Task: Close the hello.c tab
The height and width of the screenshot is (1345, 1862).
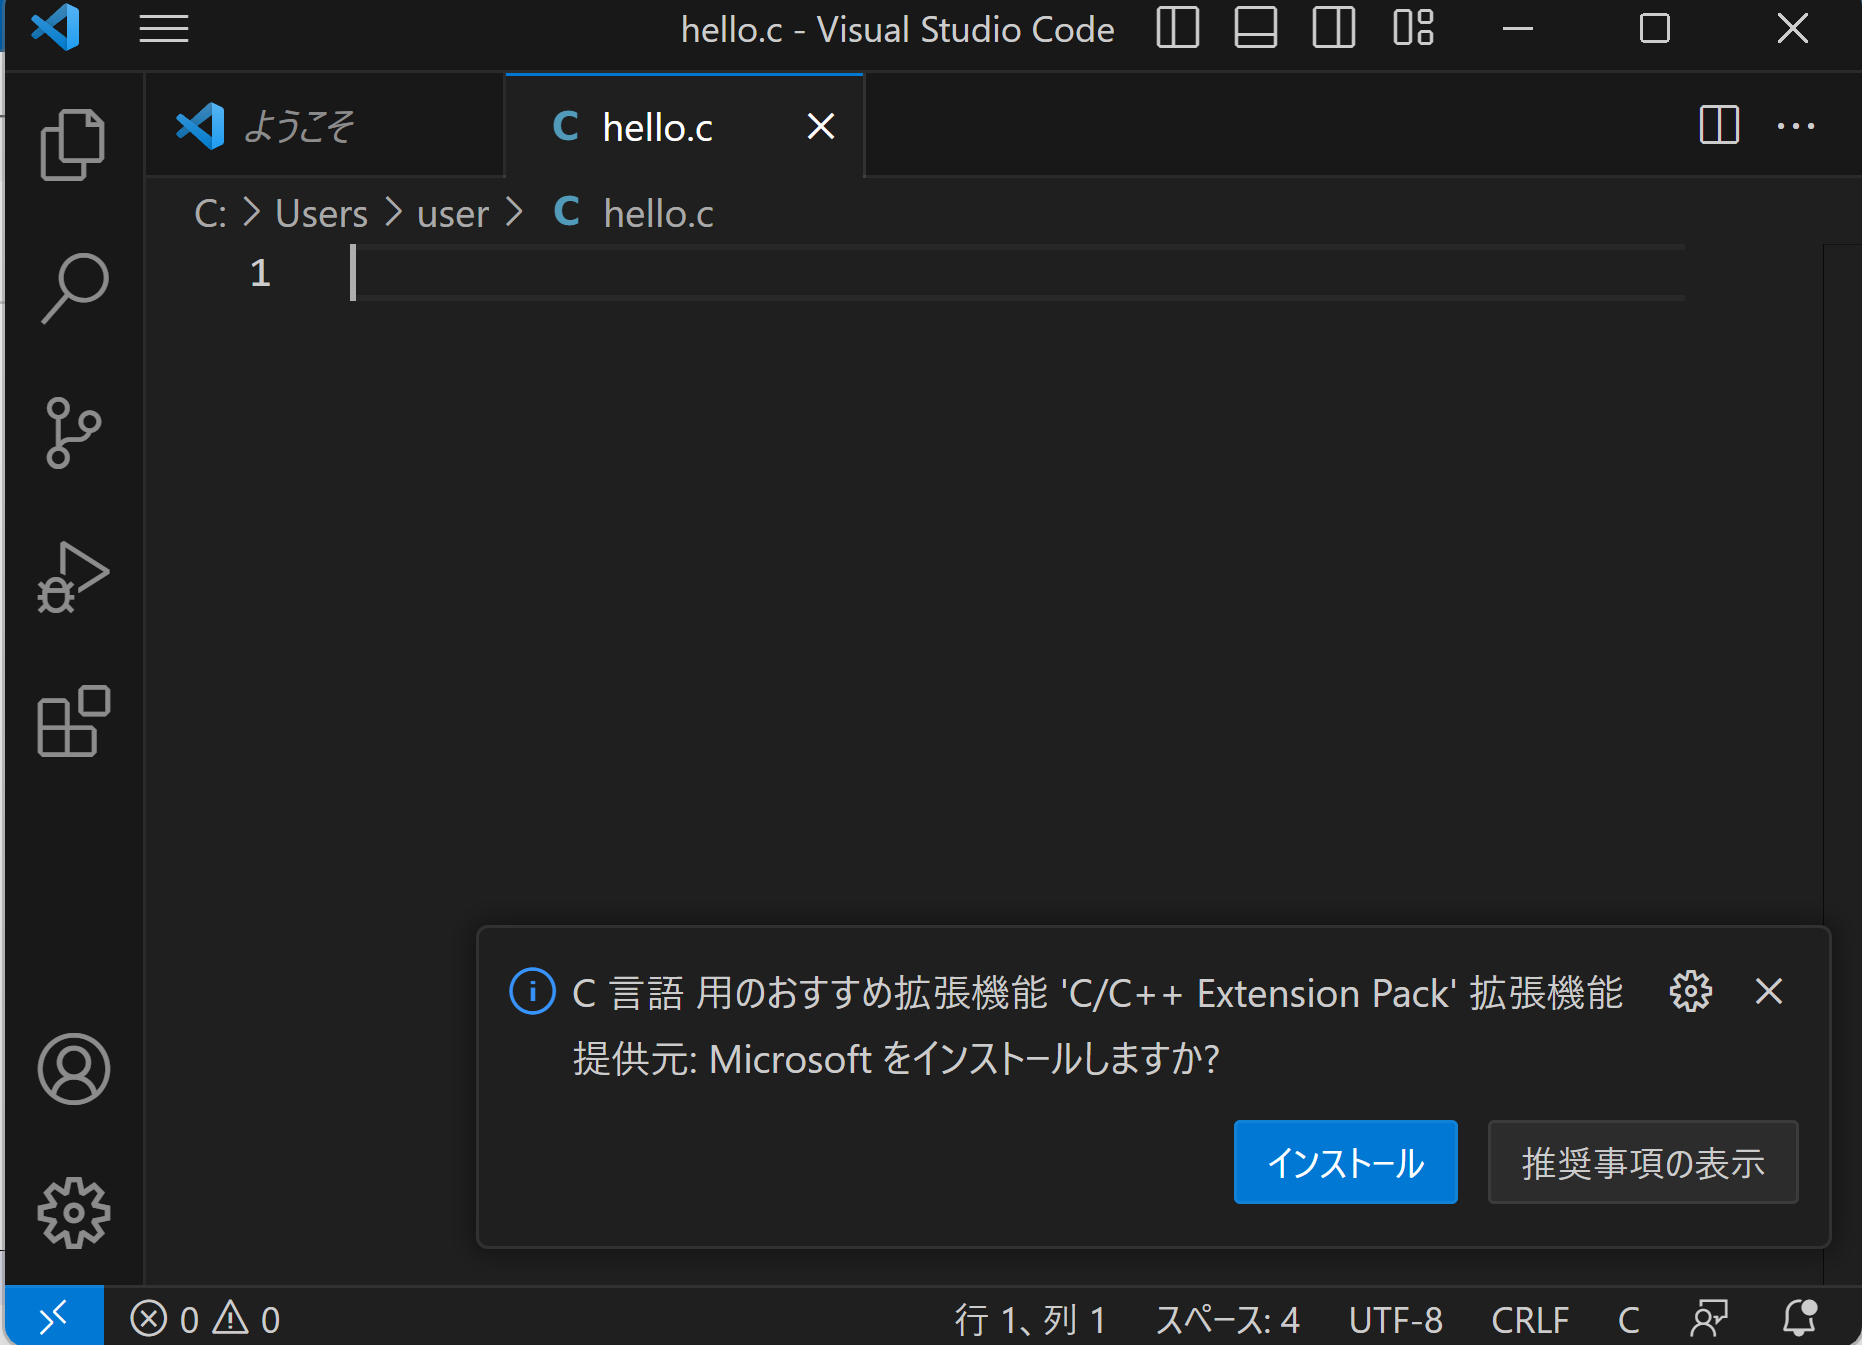Action: (821, 127)
